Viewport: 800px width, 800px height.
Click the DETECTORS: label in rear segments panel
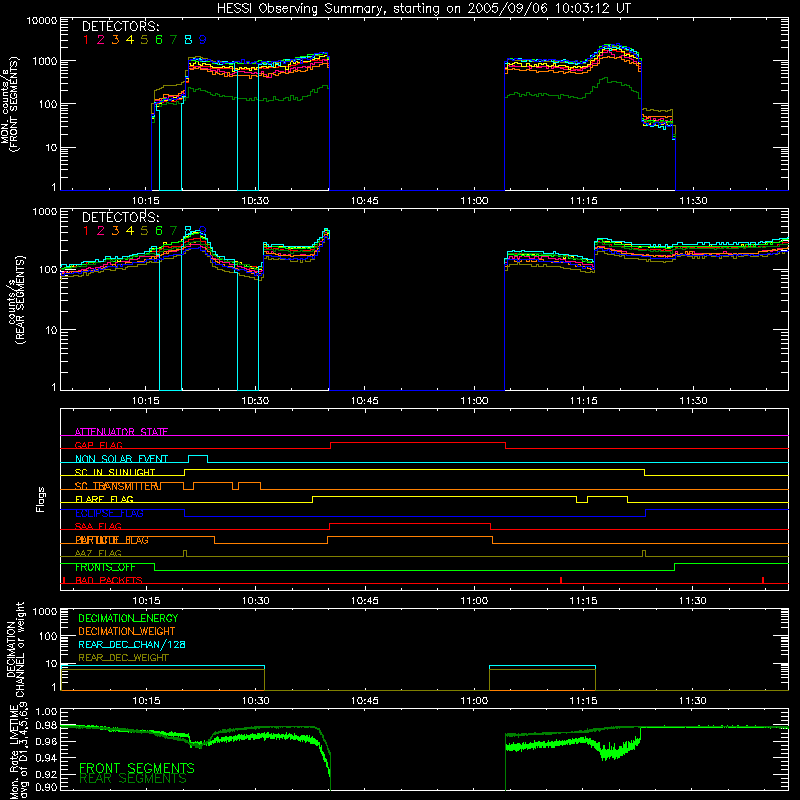click(x=120, y=217)
